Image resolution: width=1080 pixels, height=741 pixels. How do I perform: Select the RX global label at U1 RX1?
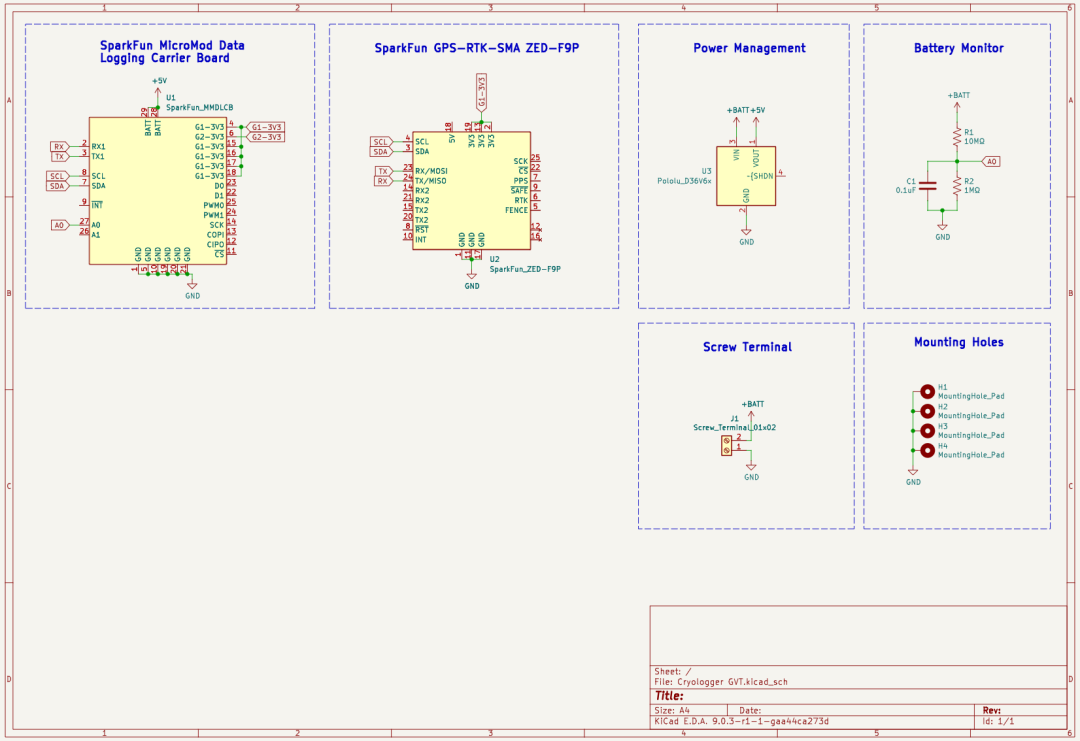coord(60,147)
